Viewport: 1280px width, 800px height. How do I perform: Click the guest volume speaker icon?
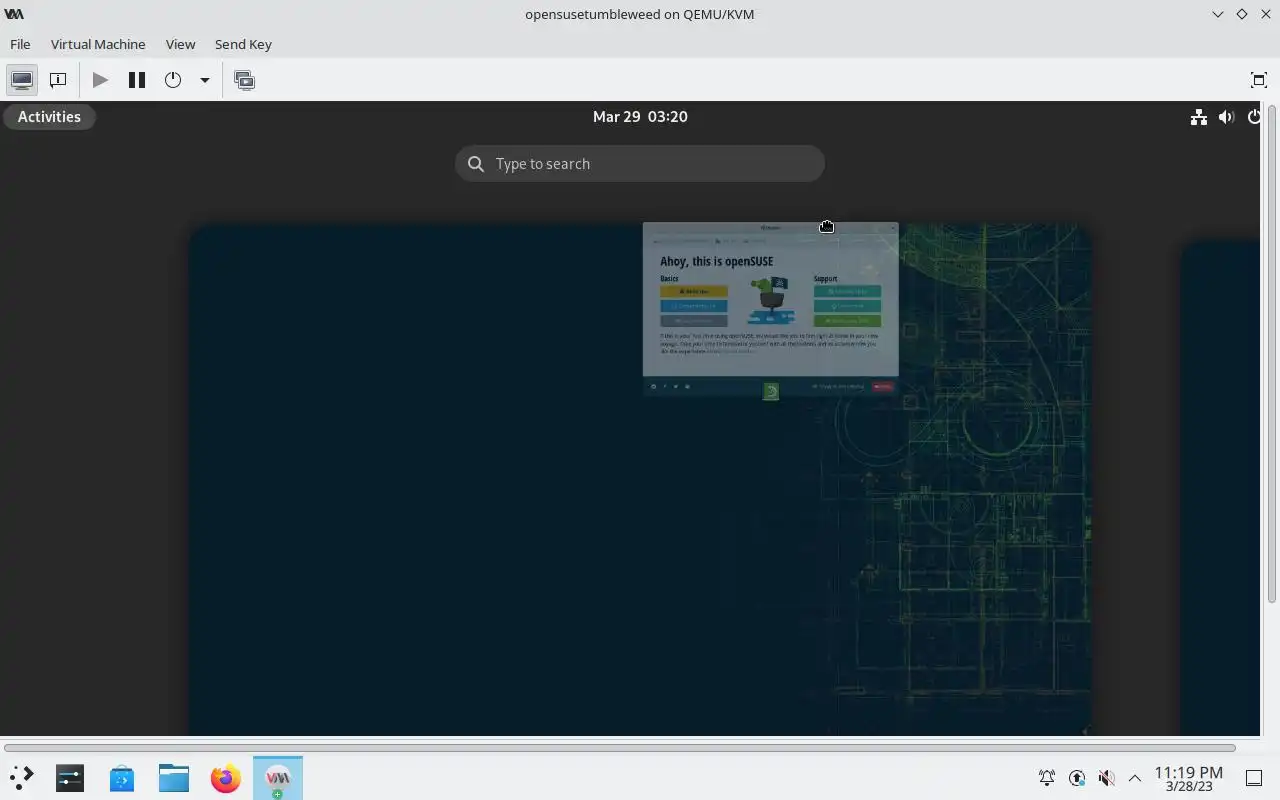tap(1226, 117)
